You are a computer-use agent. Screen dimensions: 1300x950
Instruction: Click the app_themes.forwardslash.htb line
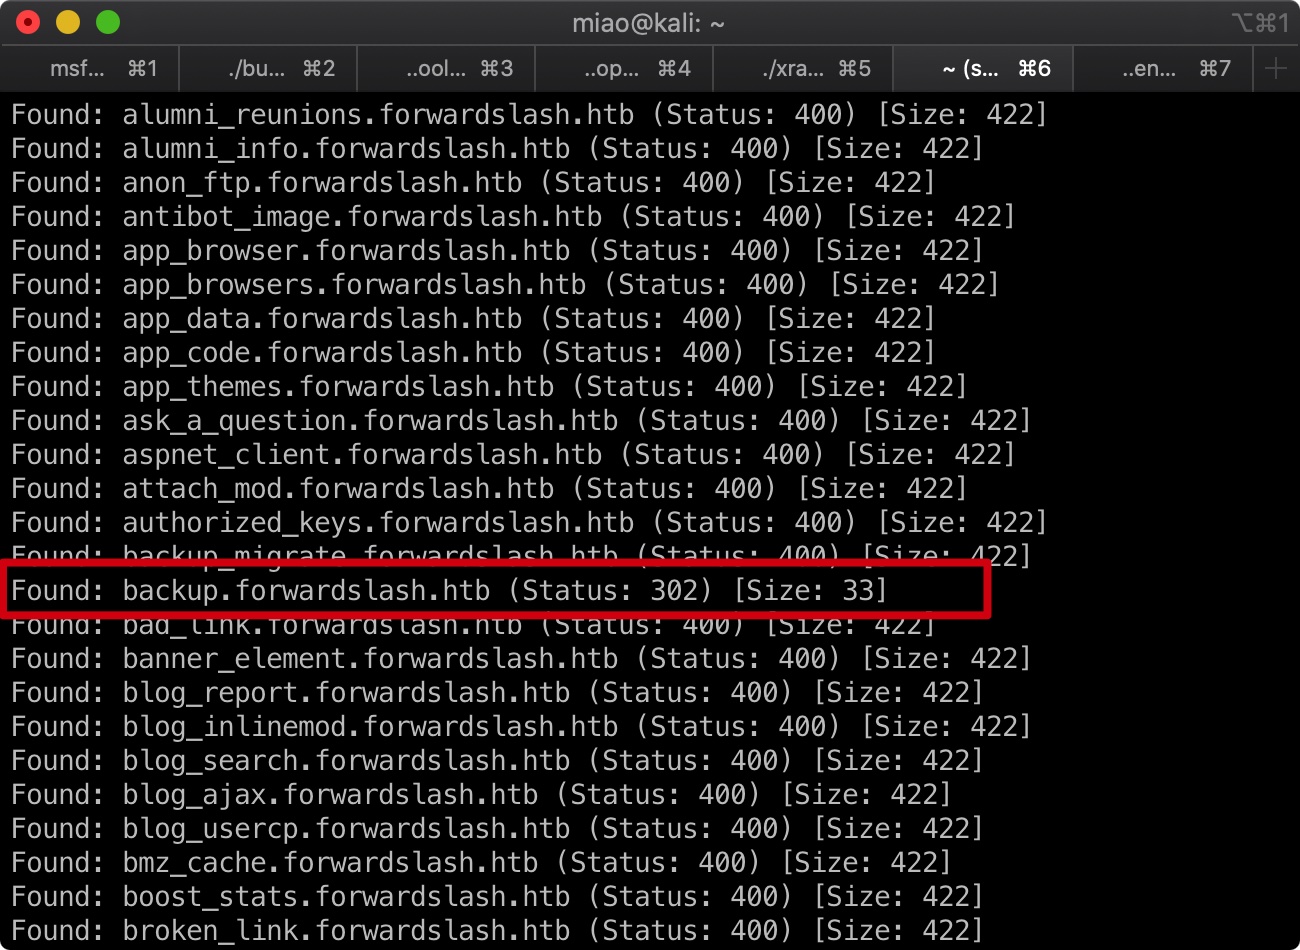click(x=489, y=387)
